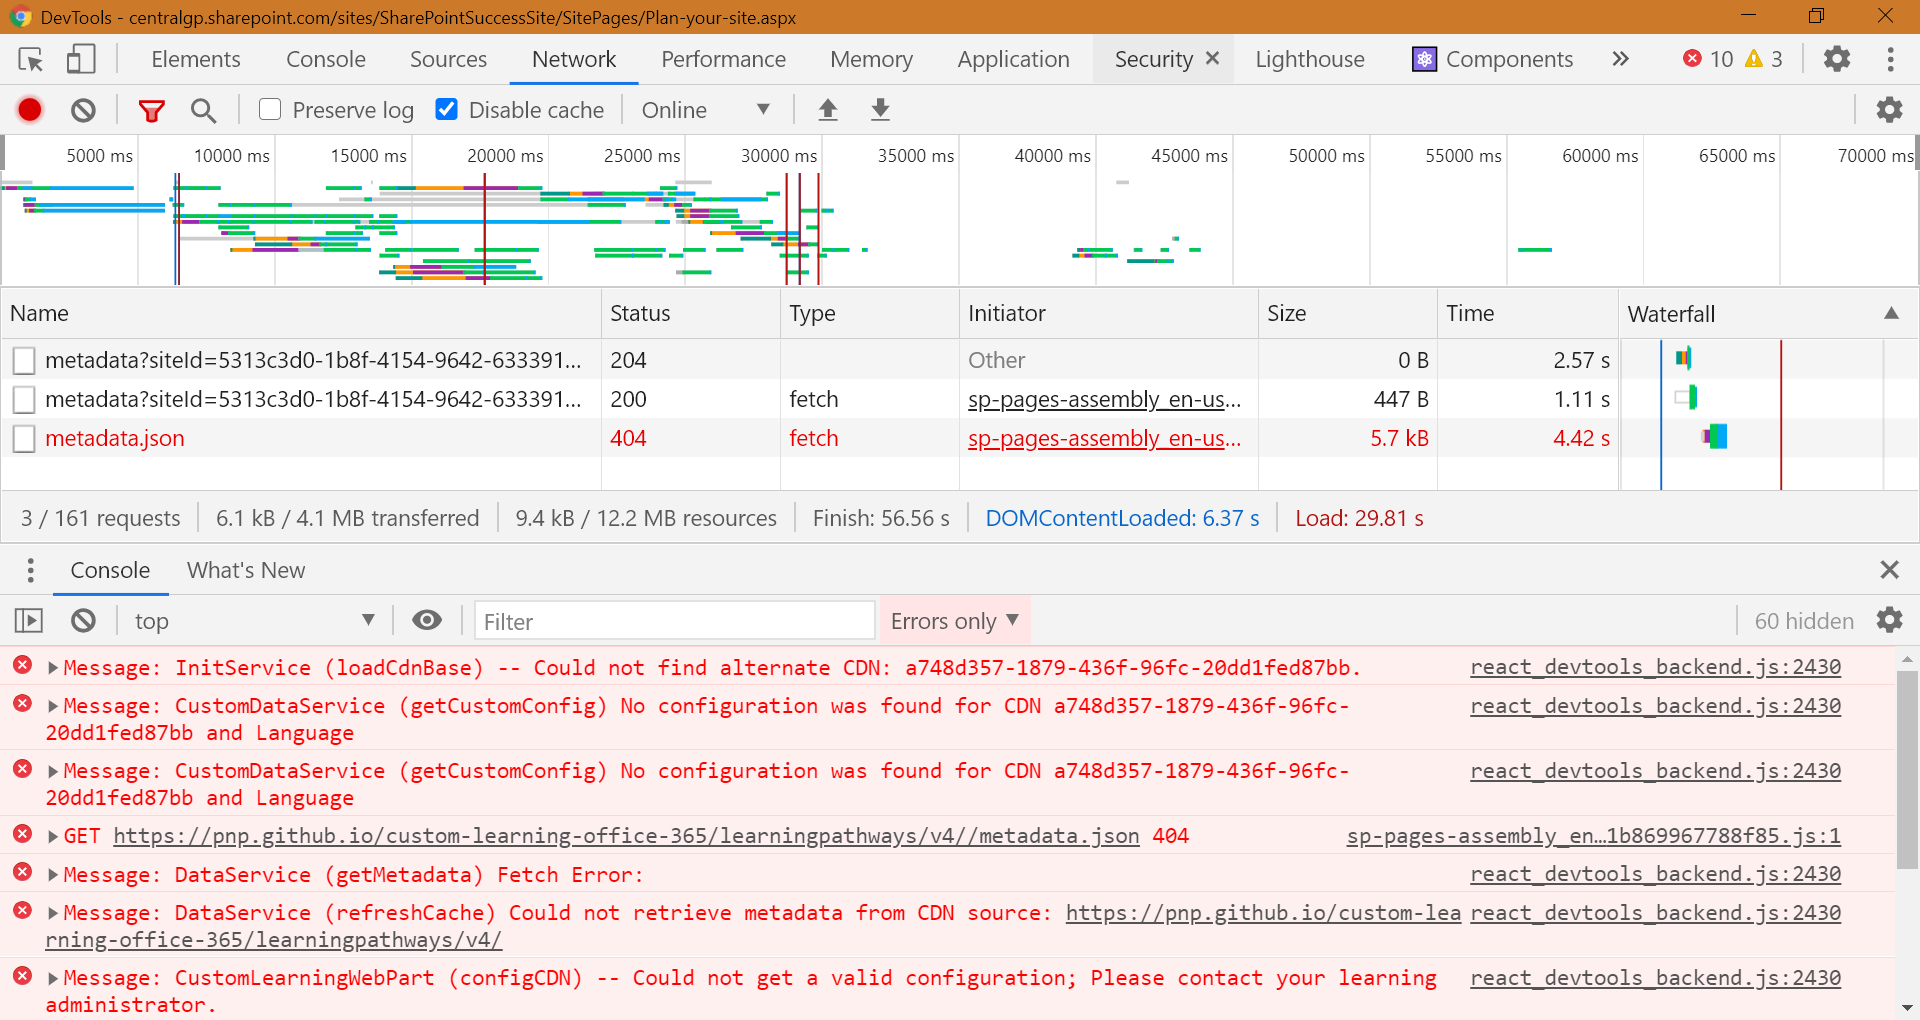Open the What's New tab
1920x1020 pixels.
pos(245,570)
